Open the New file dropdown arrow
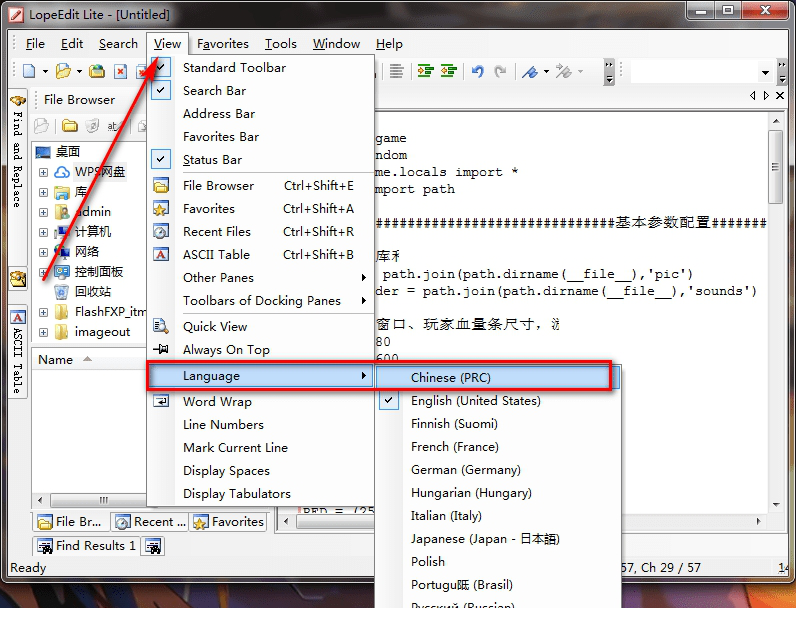Screen dimensions: 796x632 tap(45, 72)
